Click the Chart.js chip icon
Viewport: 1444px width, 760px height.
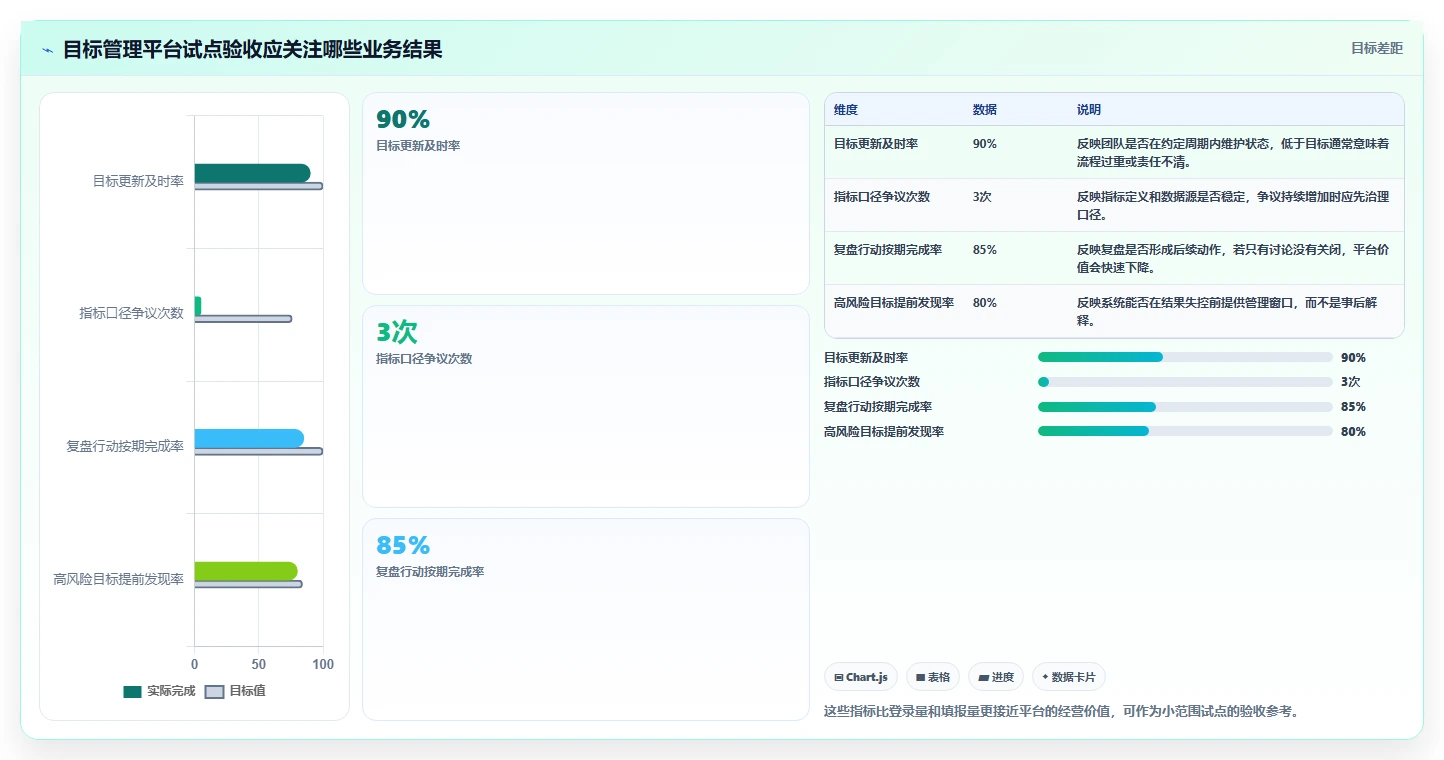(x=838, y=678)
